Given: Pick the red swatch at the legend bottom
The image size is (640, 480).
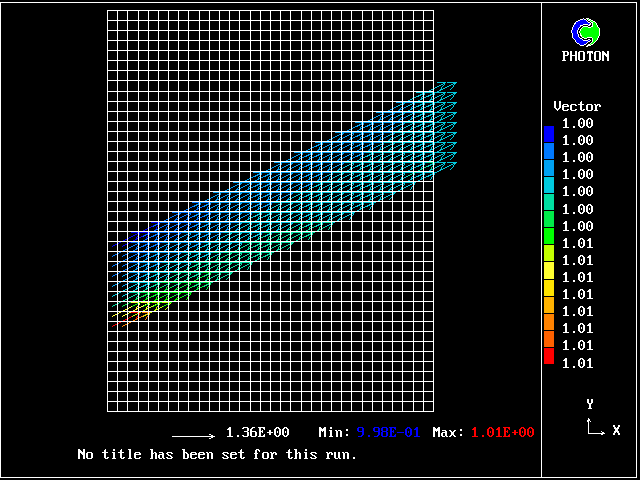Looking at the screenshot, I should [x=548, y=355].
